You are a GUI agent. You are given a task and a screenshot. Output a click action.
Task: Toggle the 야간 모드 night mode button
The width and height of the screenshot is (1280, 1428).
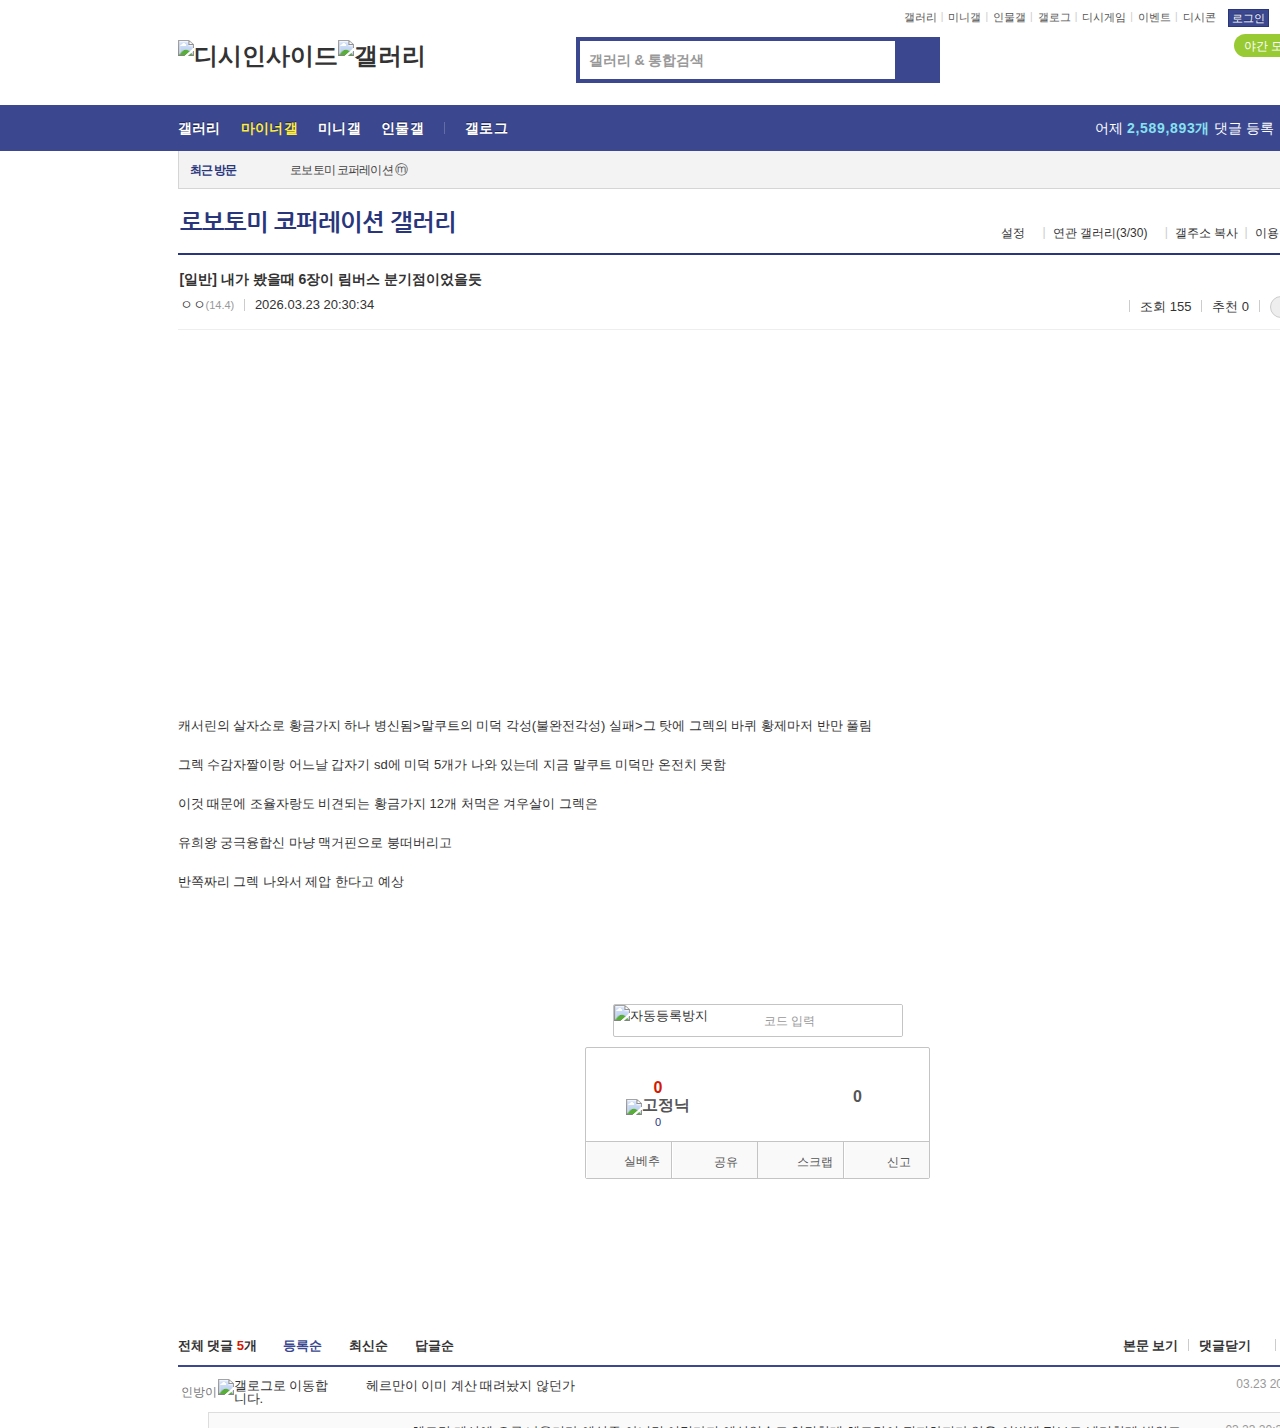(1258, 46)
